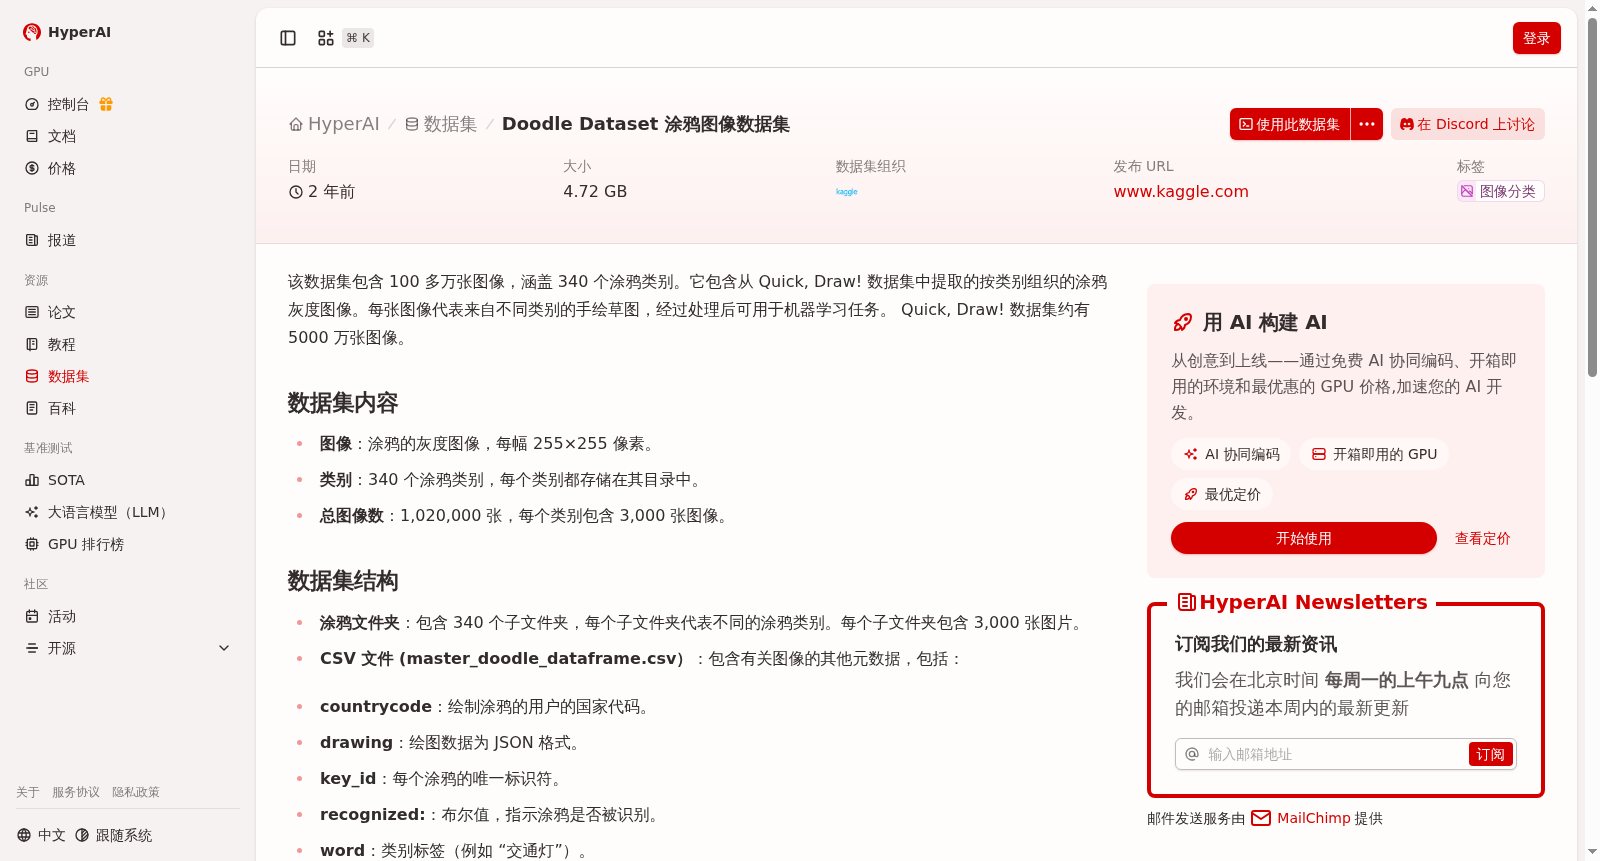Click the 大语言模型 sparkle icon
The height and width of the screenshot is (861, 1600).
[32, 512]
